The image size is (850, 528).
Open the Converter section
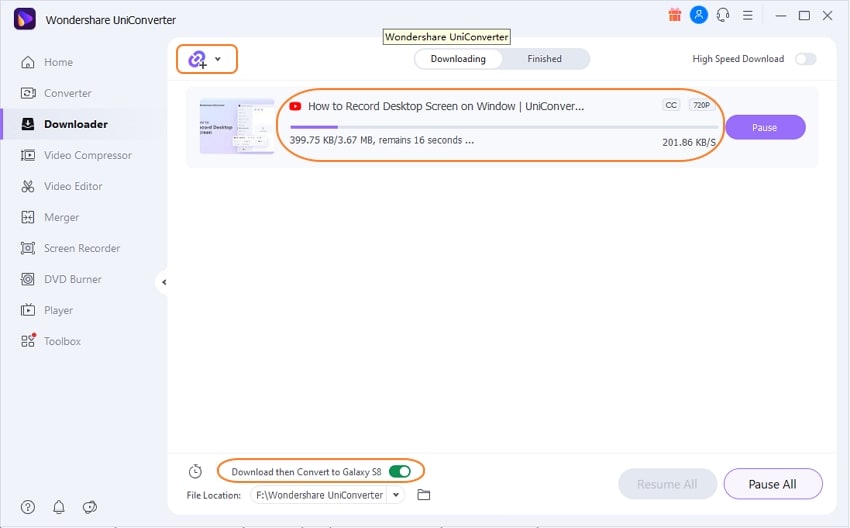pos(67,93)
